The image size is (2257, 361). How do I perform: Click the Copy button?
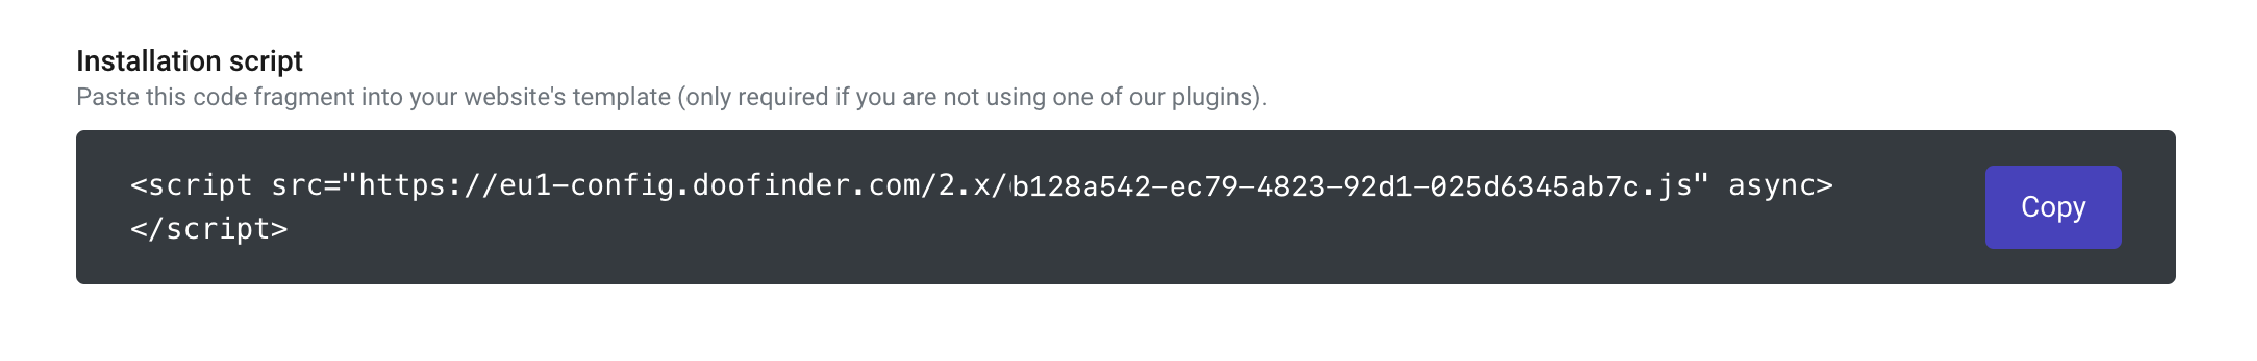pos(2053,207)
